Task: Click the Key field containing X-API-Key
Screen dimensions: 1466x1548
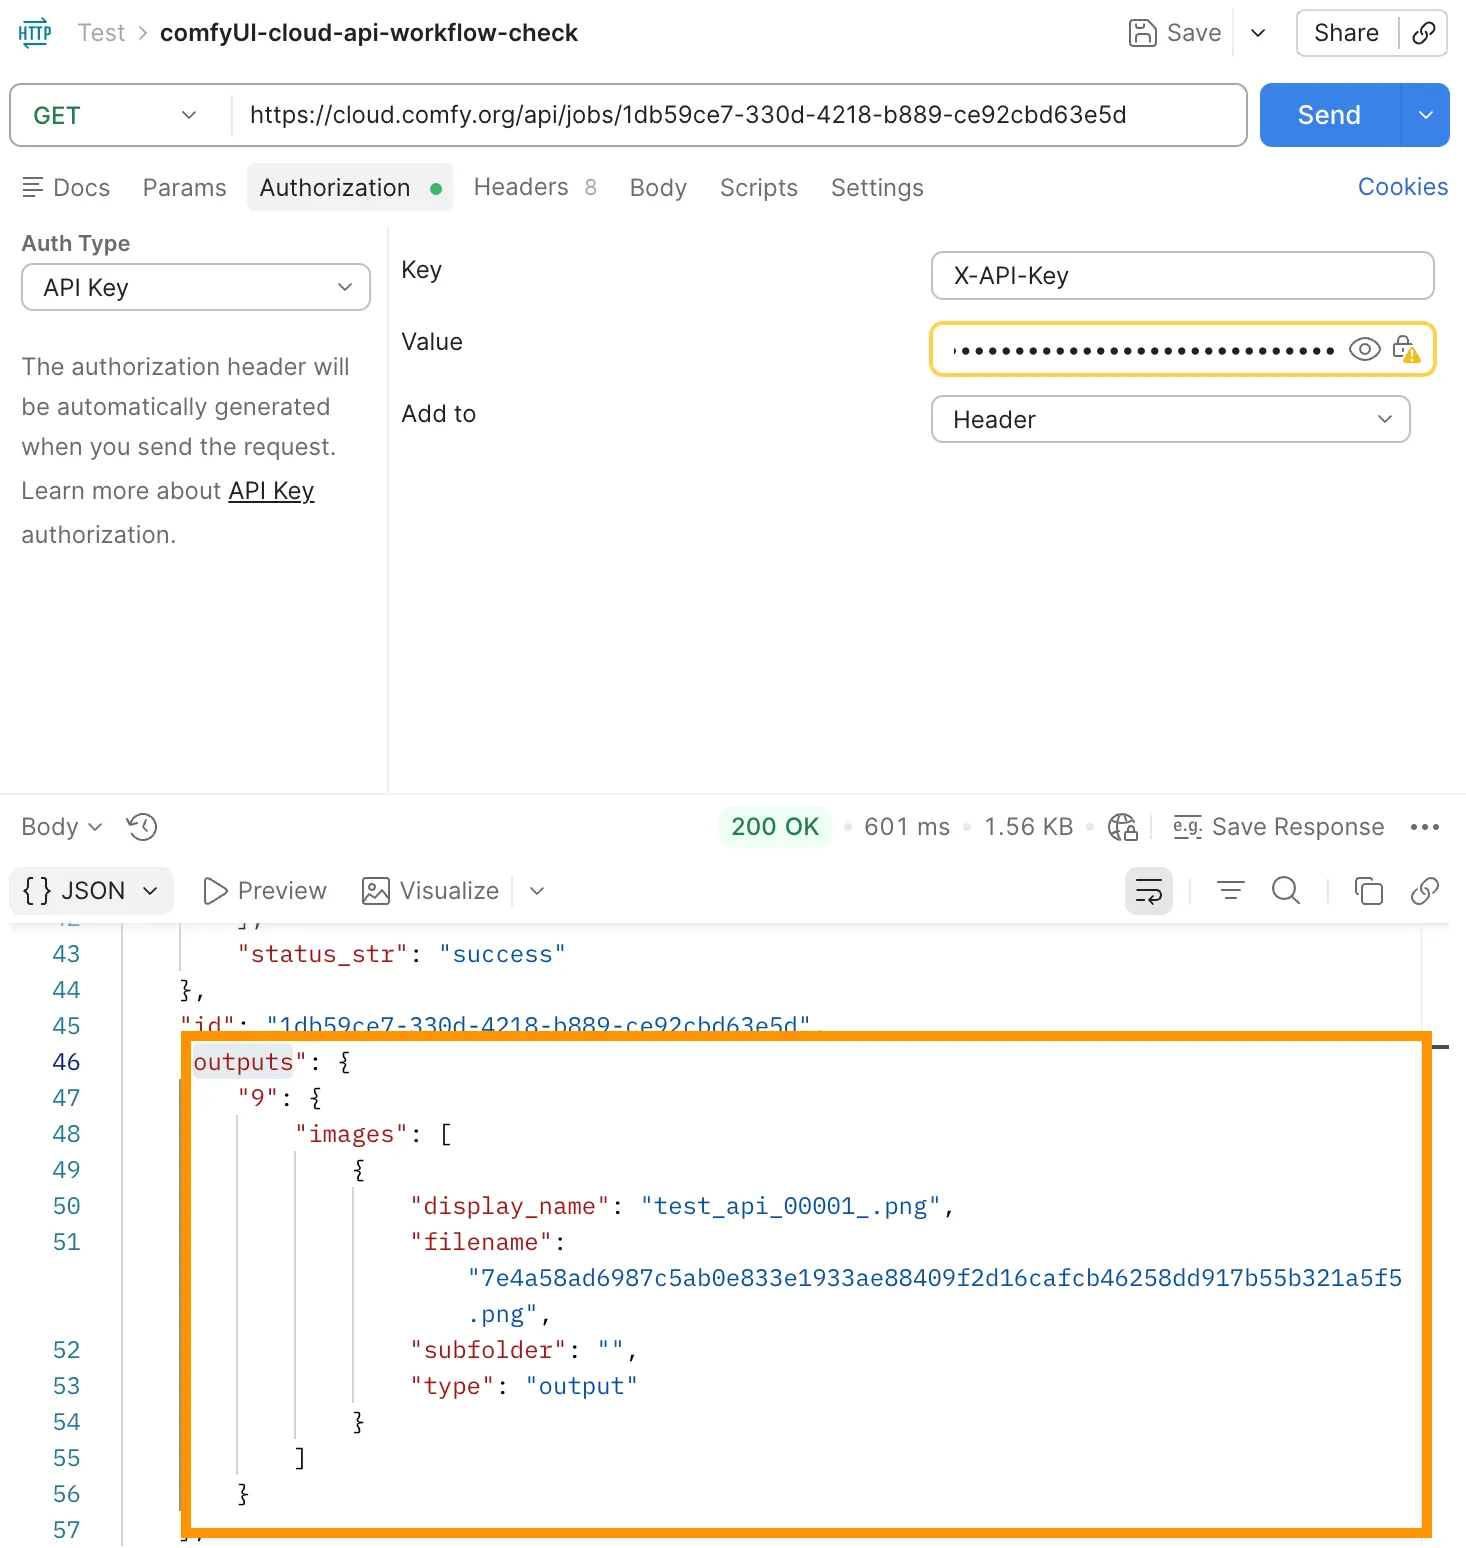Action: point(1183,275)
